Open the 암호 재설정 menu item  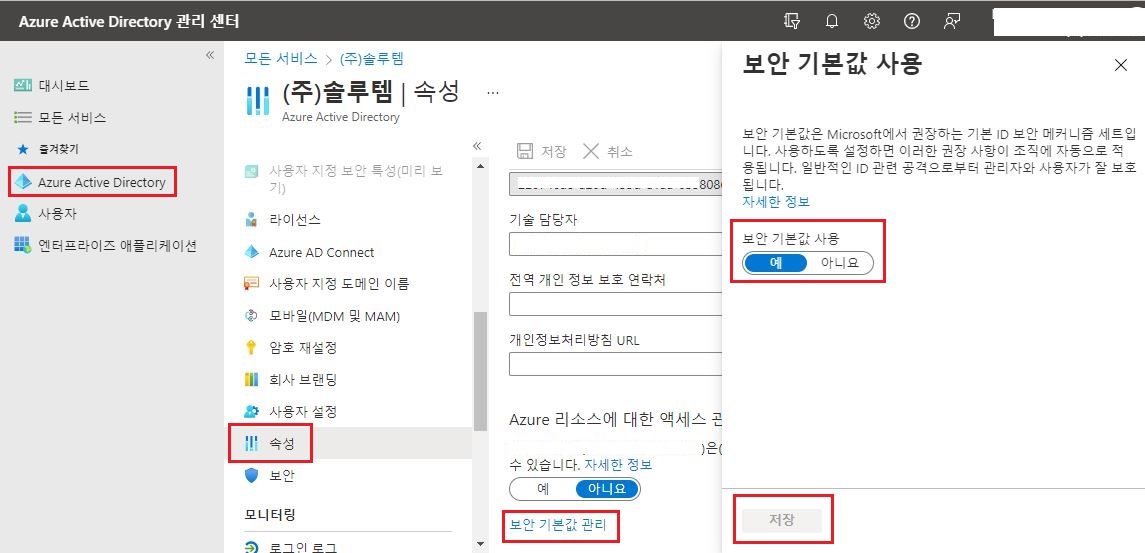pos(303,348)
